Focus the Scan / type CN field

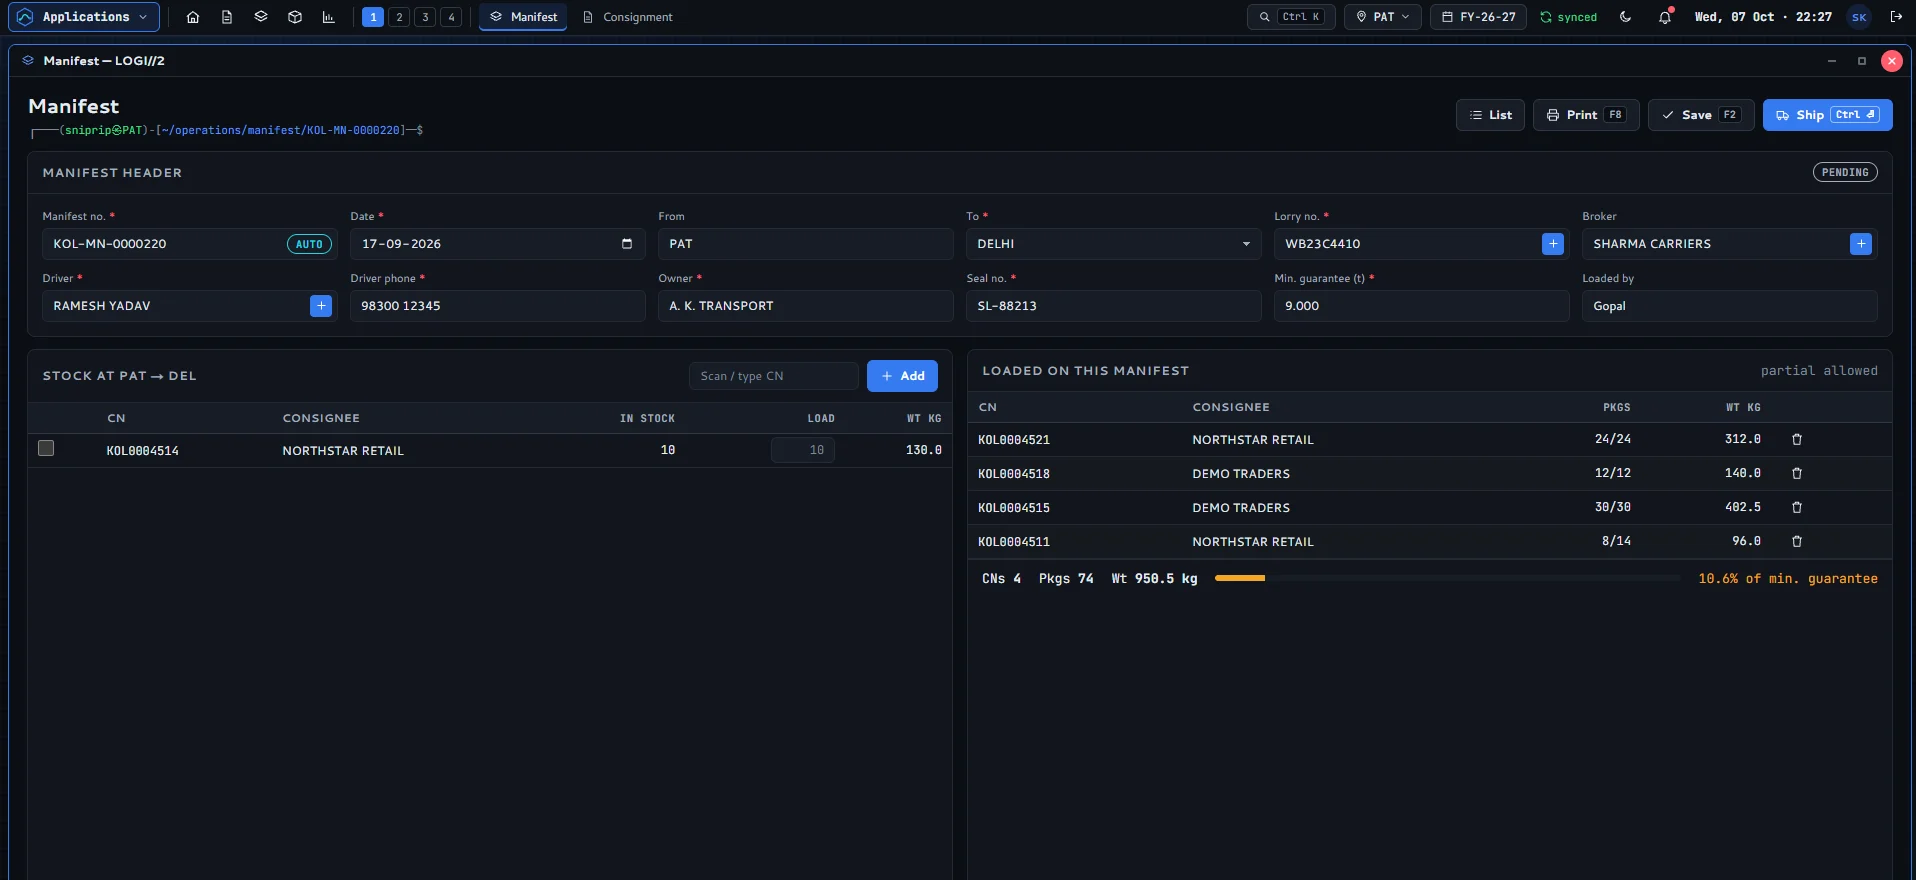(x=774, y=376)
